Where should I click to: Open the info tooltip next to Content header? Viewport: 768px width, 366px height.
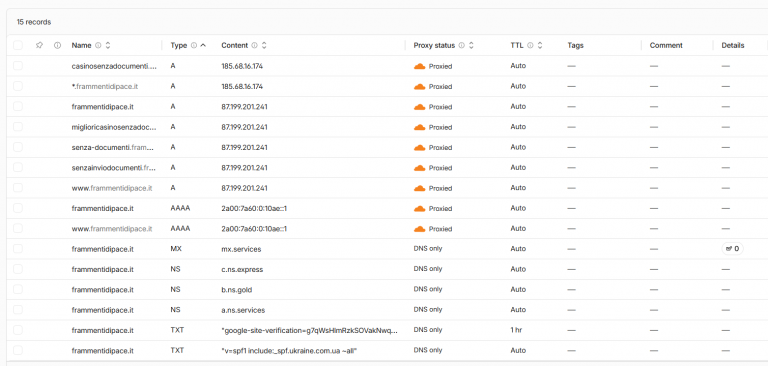click(x=254, y=45)
